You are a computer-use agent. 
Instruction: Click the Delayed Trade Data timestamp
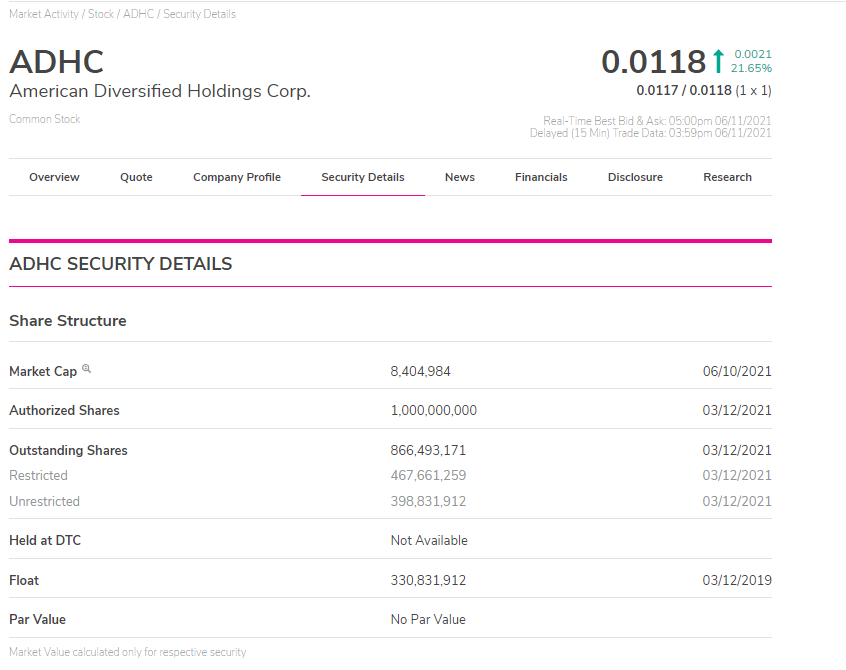coord(650,133)
